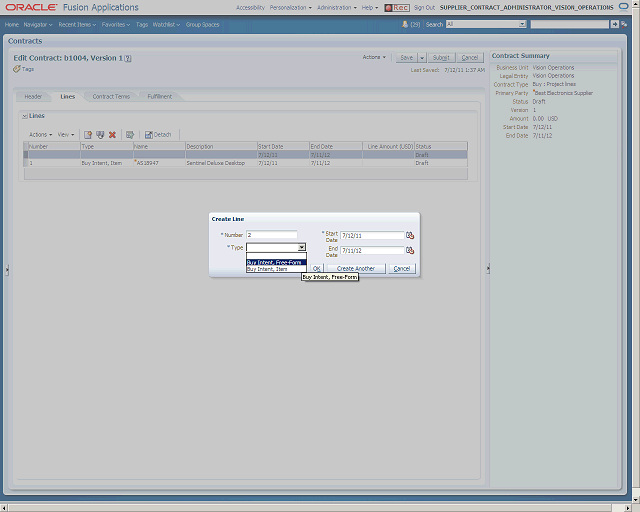Click the add line icon in Lines toolbar
This screenshot has height=512, width=640.
(x=87, y=135)
